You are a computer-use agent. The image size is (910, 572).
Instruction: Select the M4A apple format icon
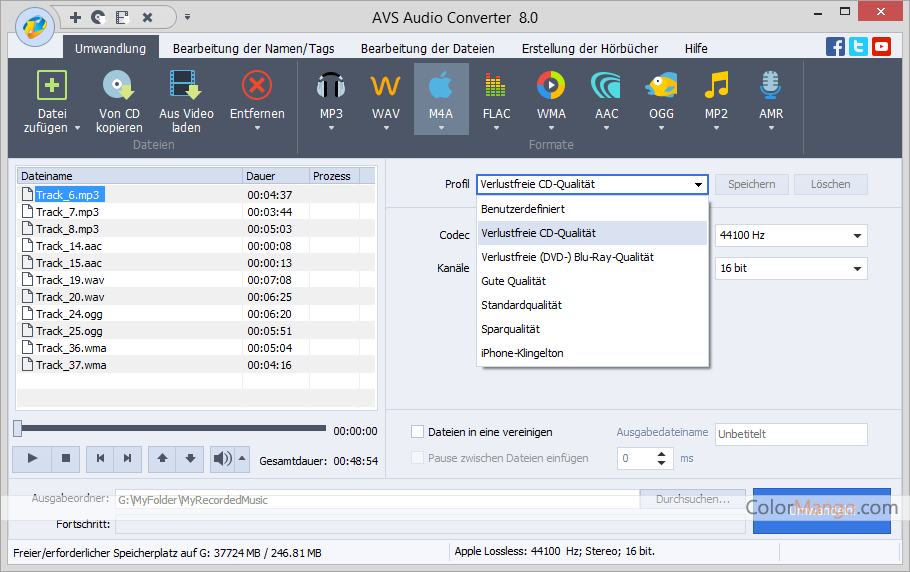[441, 85]
